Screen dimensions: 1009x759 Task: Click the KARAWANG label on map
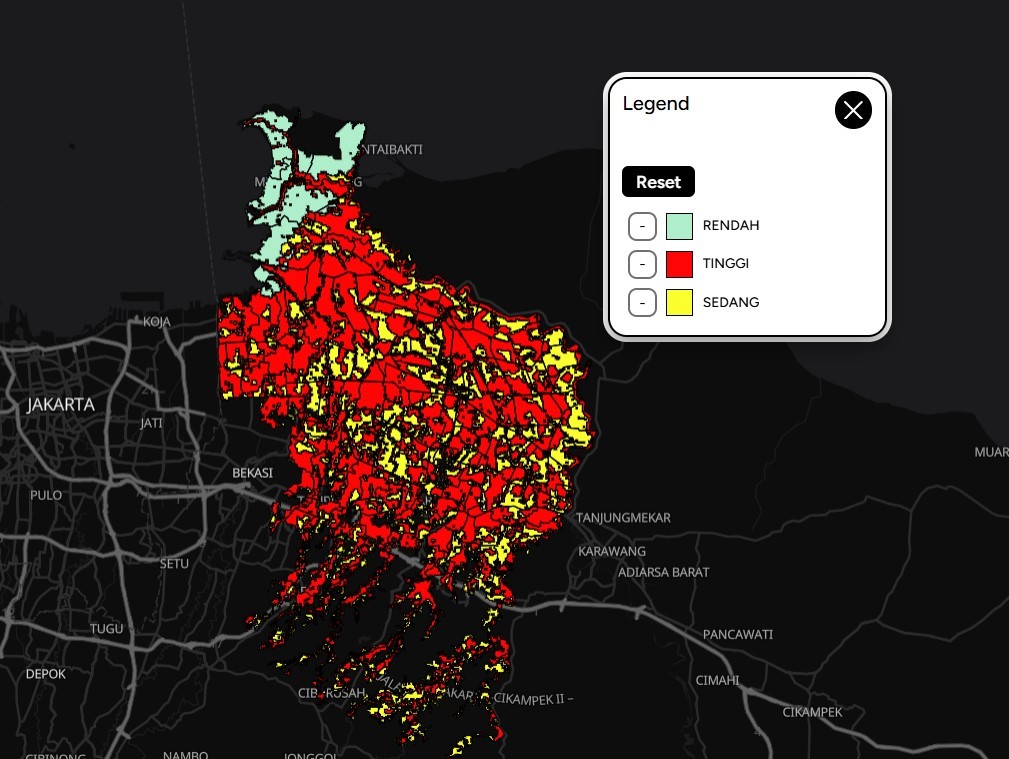point(612,552)
